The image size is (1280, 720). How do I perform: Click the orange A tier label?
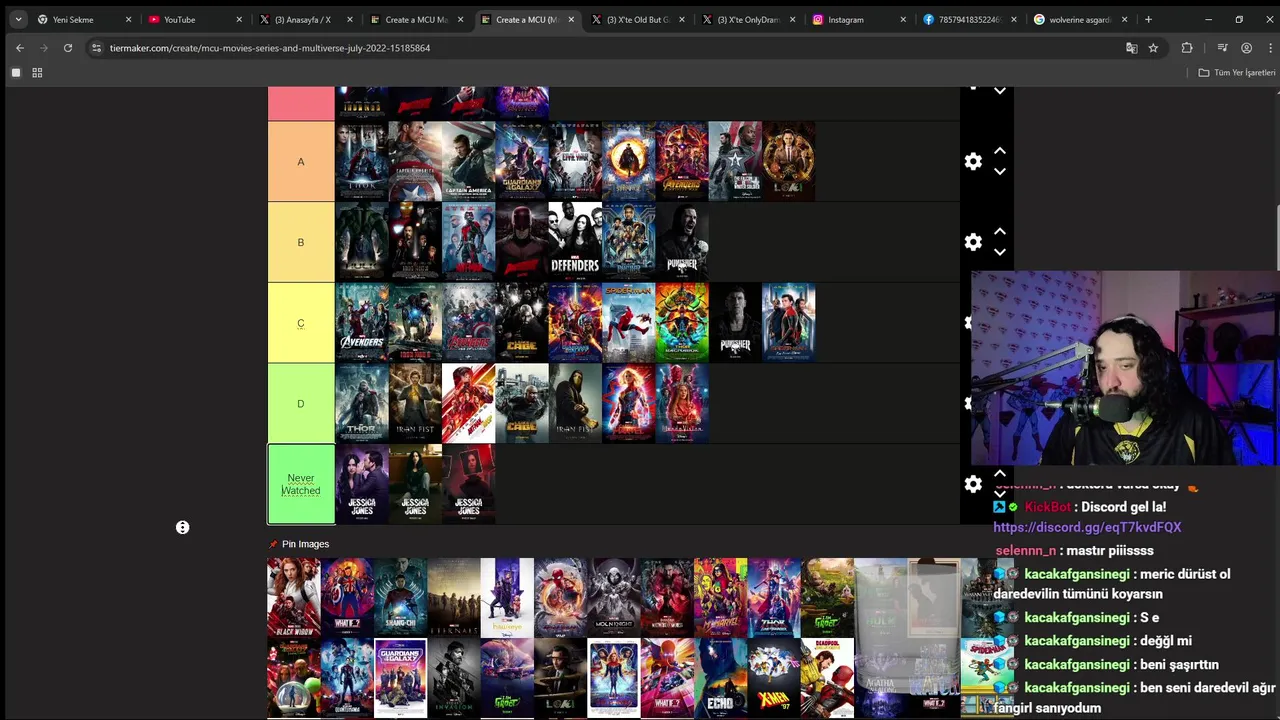click(301, 162)
